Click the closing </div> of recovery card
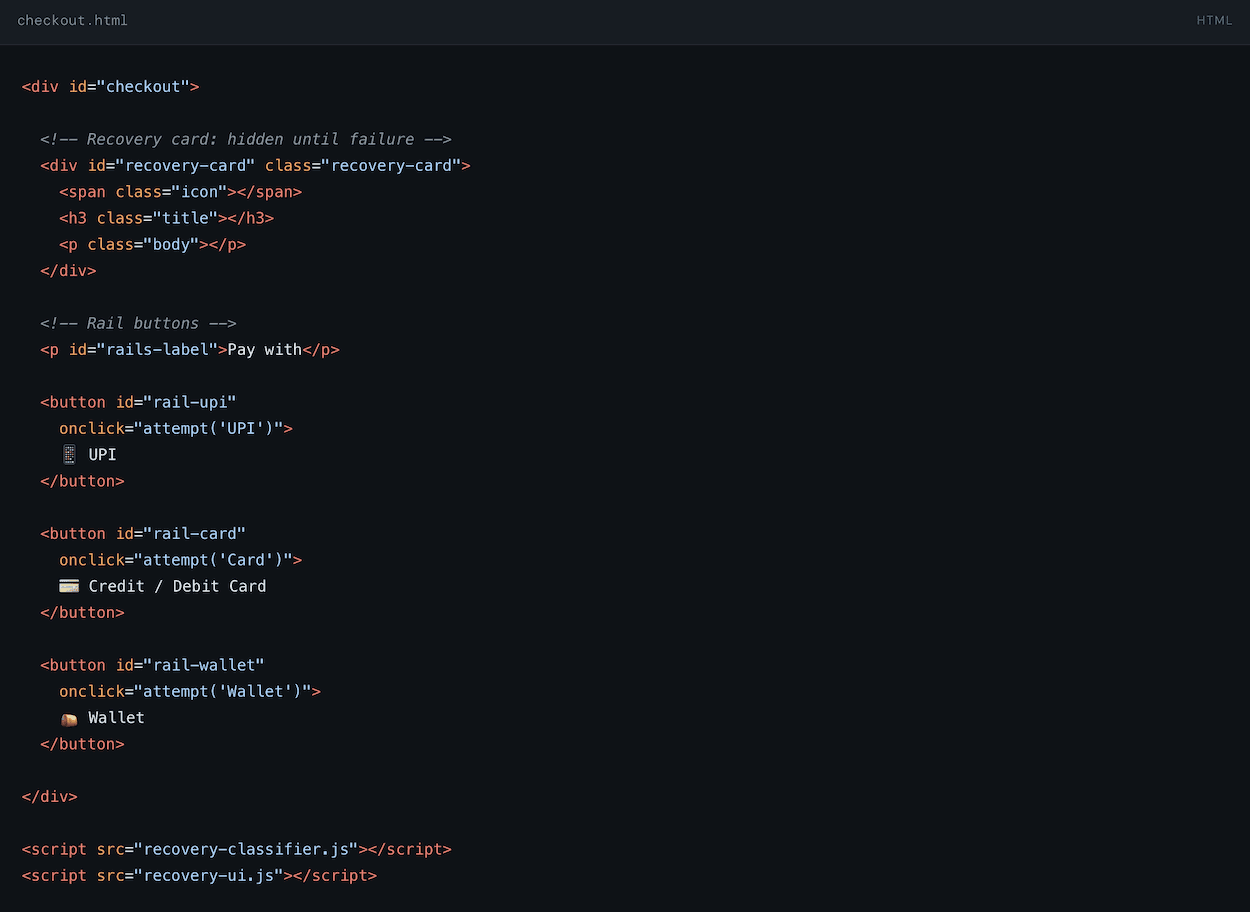The image size is (1250, 912). tap(69, 271)
